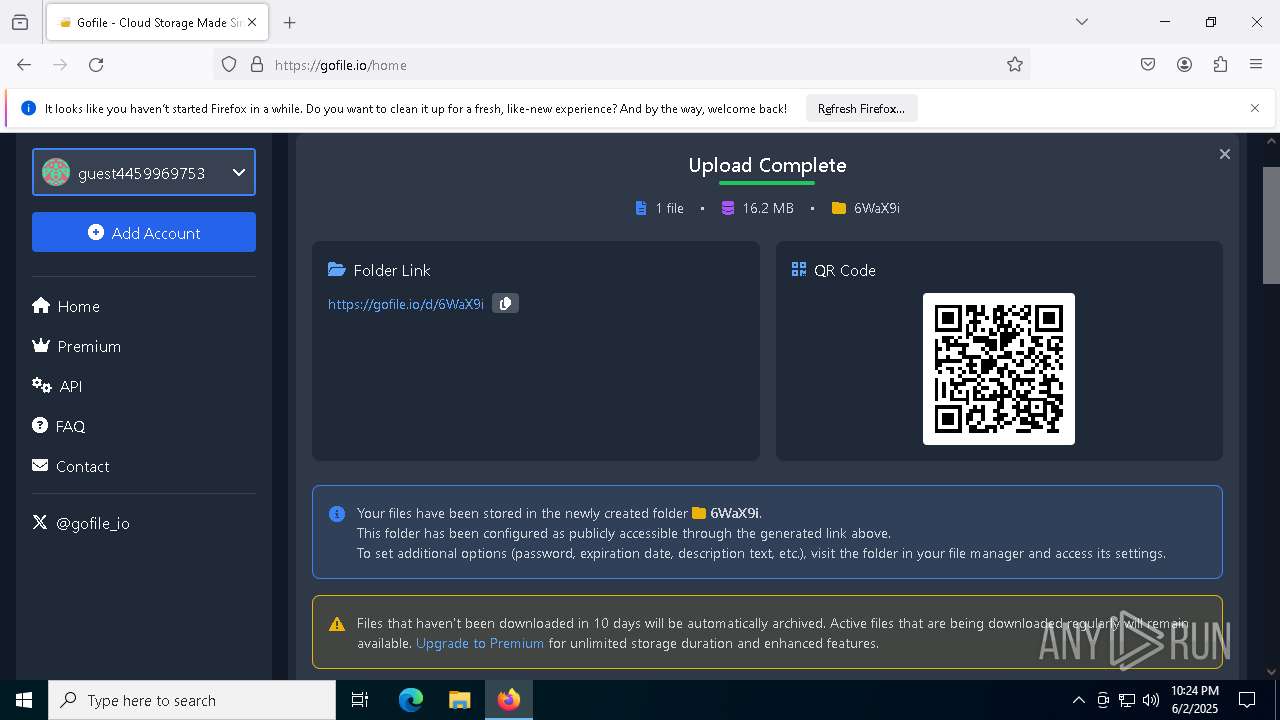The image size is (1280, 720).
Task: Select the Gofile - Cloud Storage tab
Action: [156, 22]
